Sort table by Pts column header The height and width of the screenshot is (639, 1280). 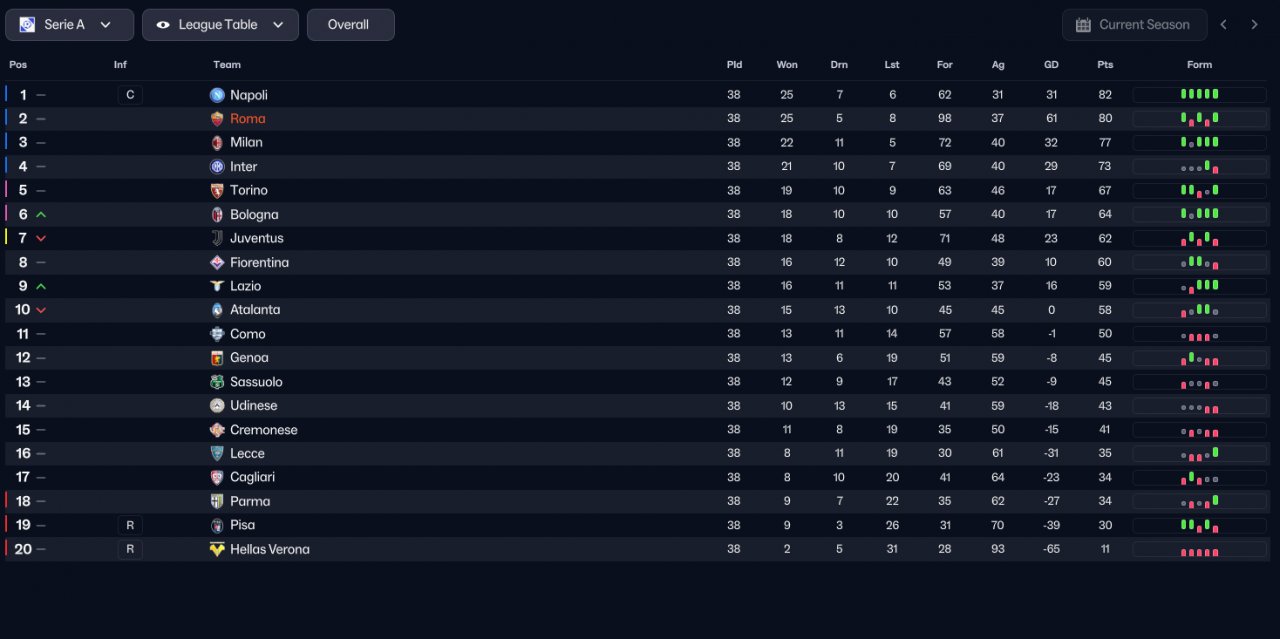(1105, 65)
